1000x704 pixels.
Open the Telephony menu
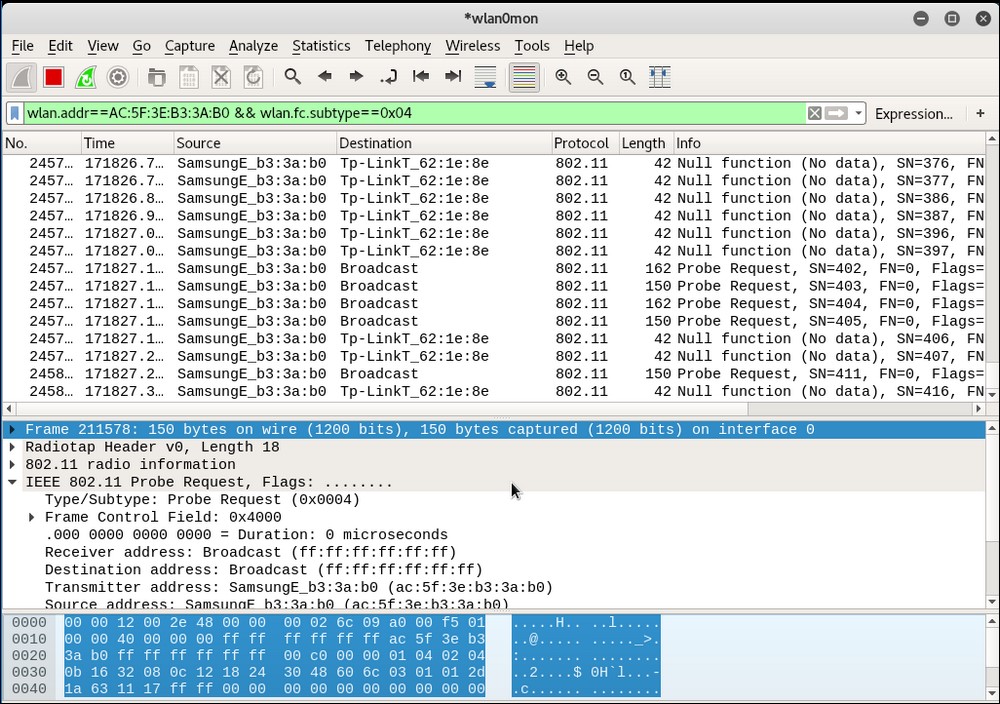click(397, 46)
